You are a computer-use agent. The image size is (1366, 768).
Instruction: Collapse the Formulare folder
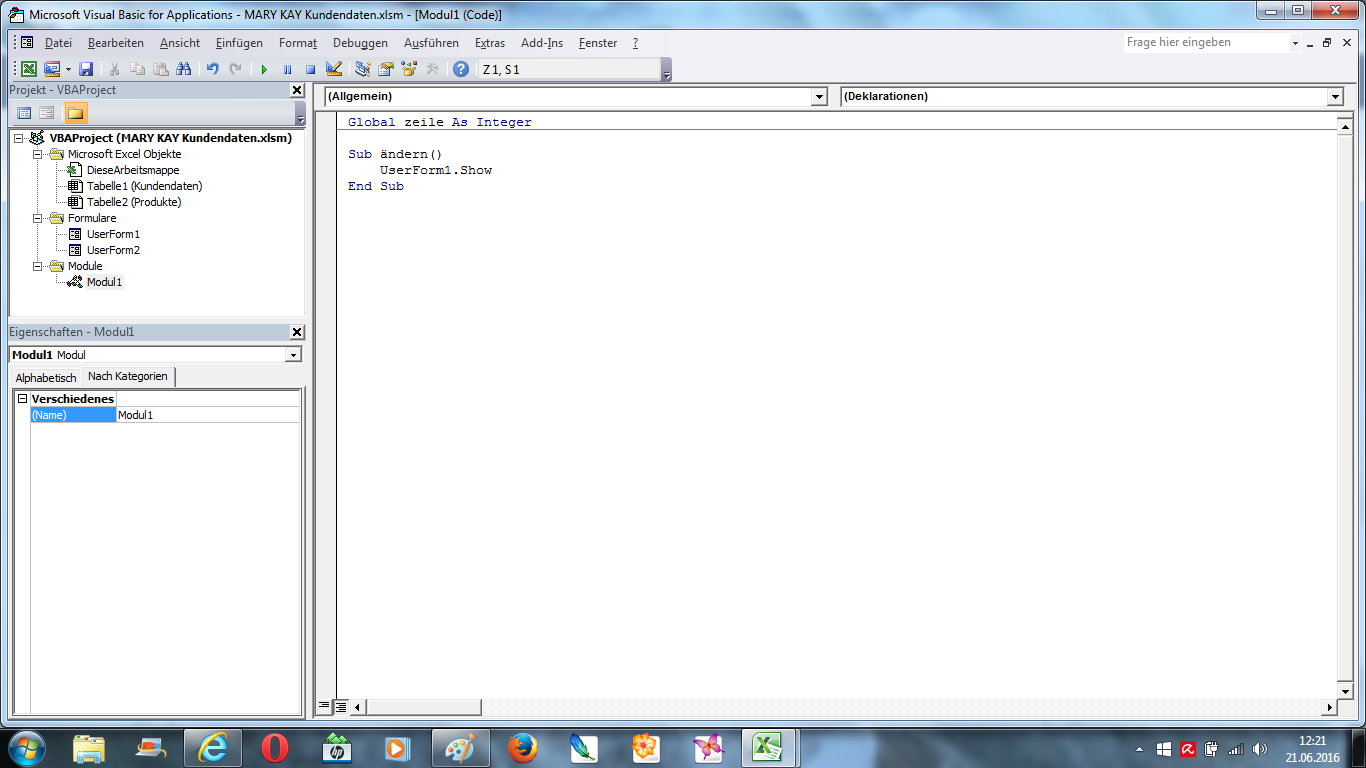click(38, 218)
